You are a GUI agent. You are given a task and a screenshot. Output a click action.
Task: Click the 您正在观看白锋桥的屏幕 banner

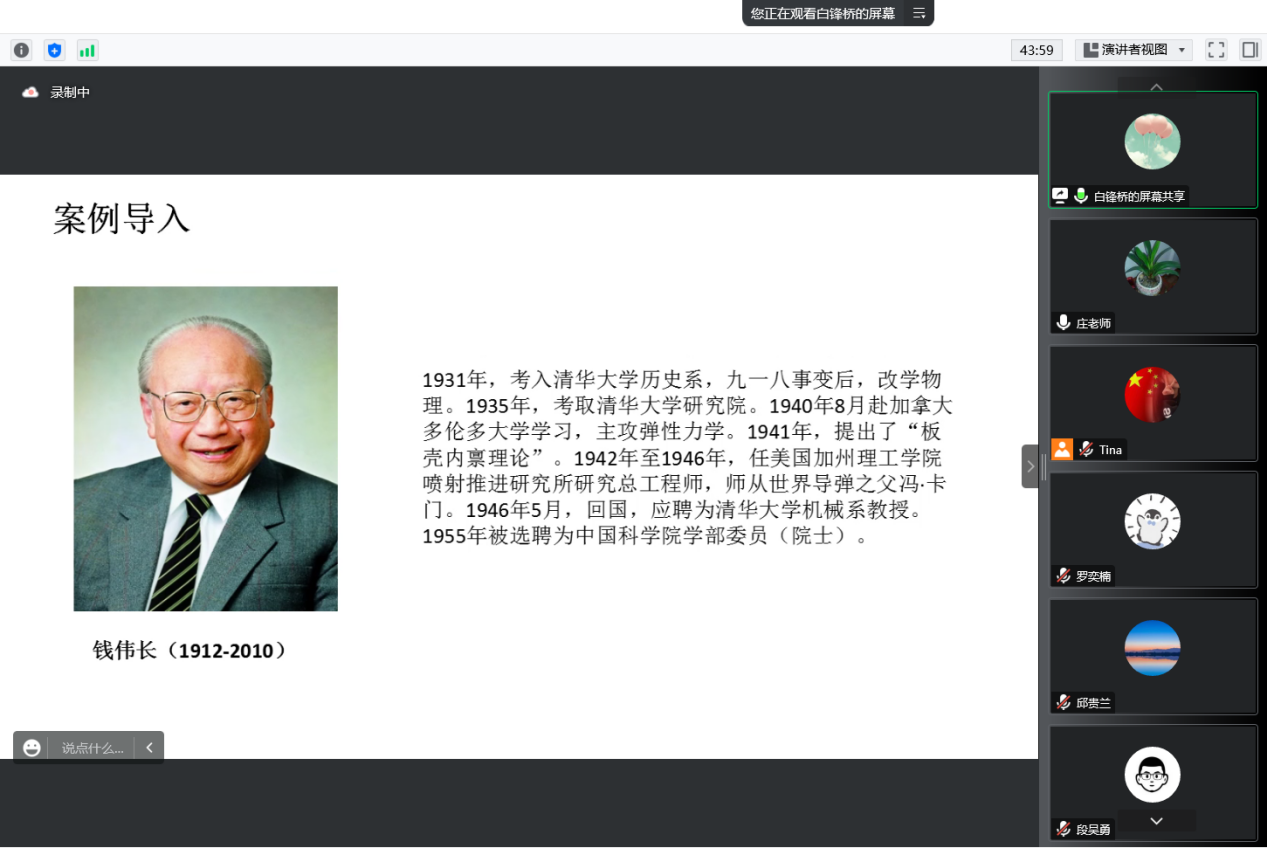coord(823,13)
